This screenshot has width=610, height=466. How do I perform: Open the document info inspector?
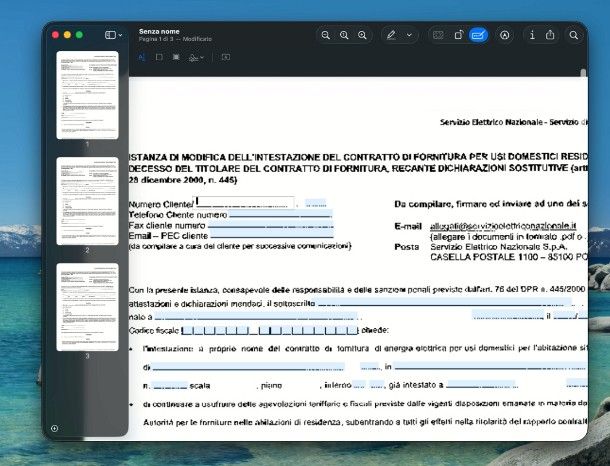coord(532,35)
